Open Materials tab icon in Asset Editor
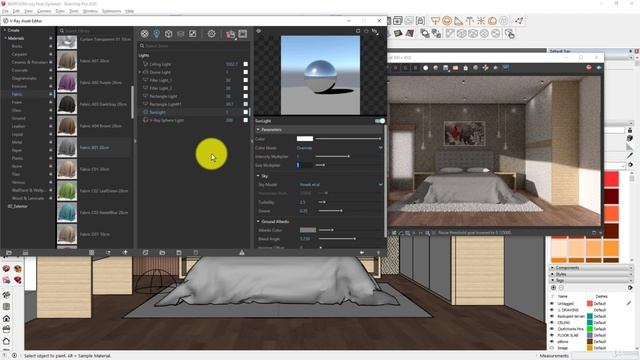The width and height of the screenshot is (640, 360). tap(144, 34)
